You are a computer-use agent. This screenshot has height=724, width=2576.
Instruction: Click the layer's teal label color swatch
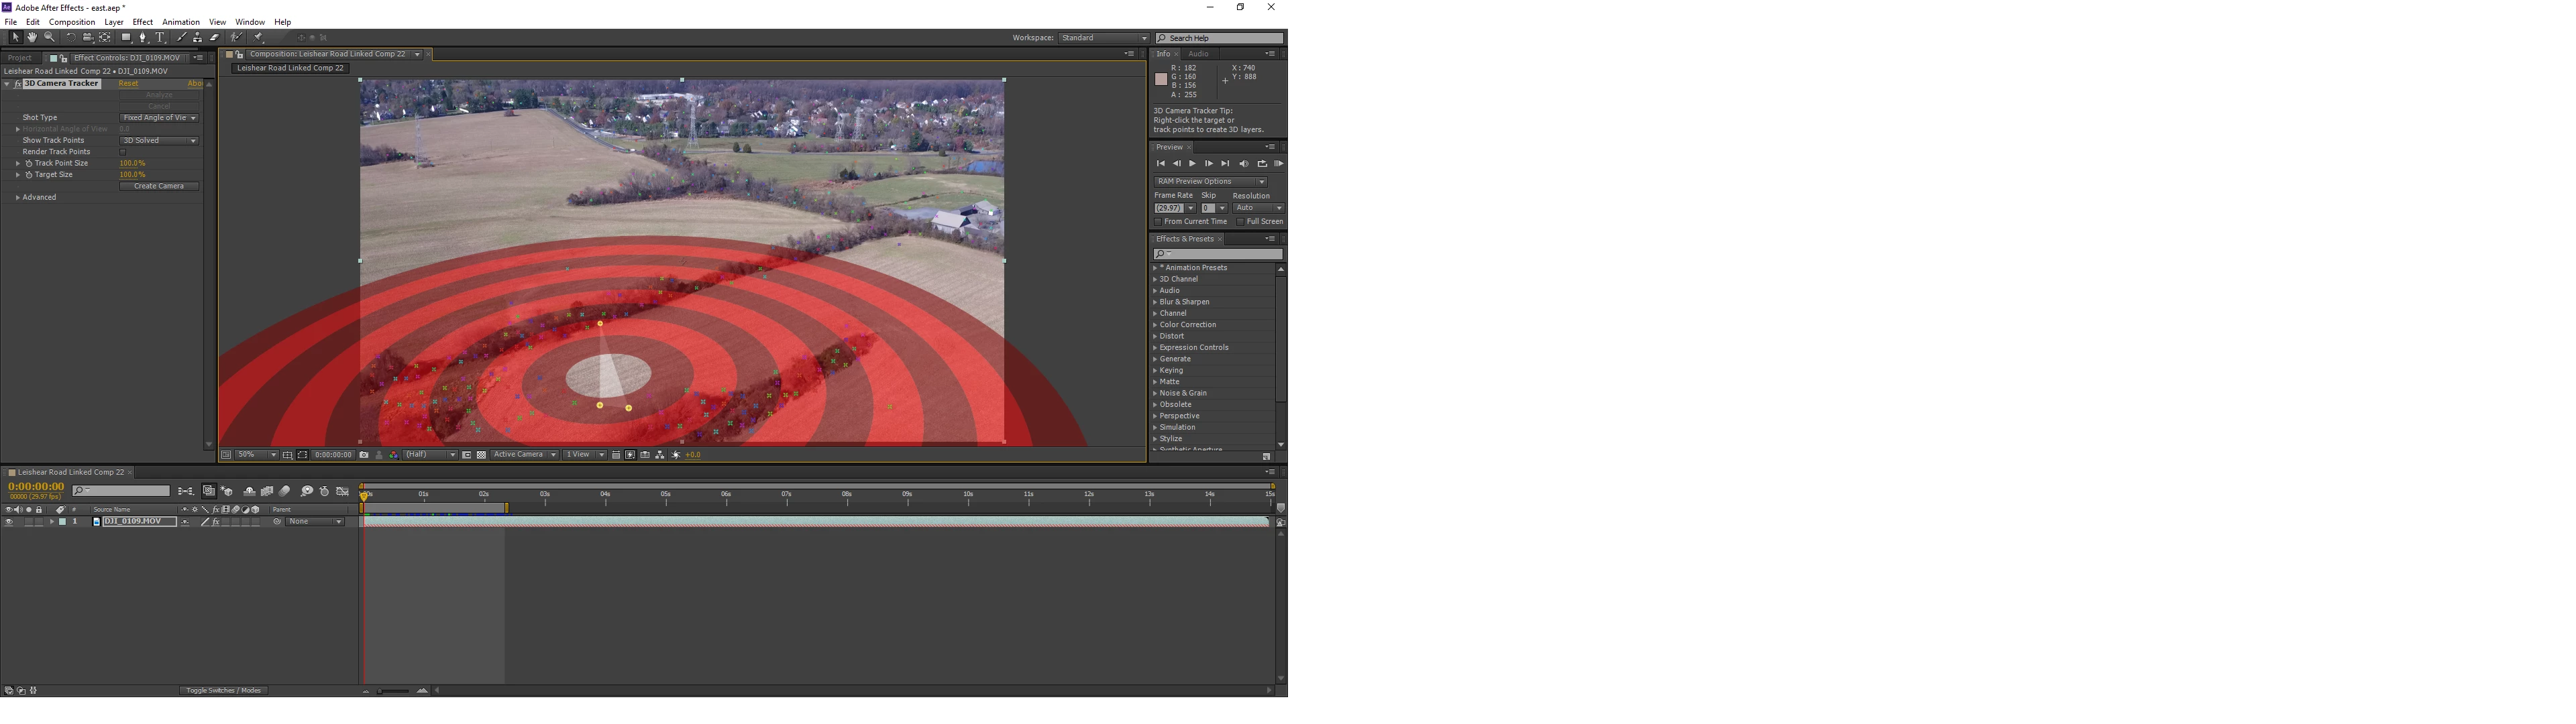[63, 522]
